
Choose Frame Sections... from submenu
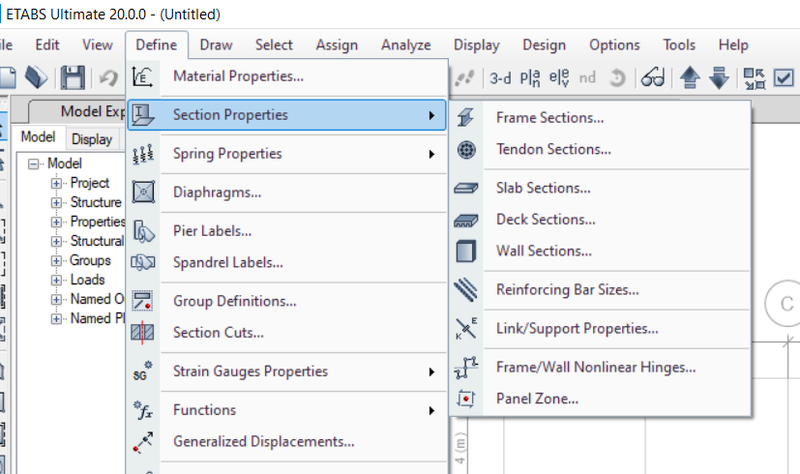pos(550,118)
